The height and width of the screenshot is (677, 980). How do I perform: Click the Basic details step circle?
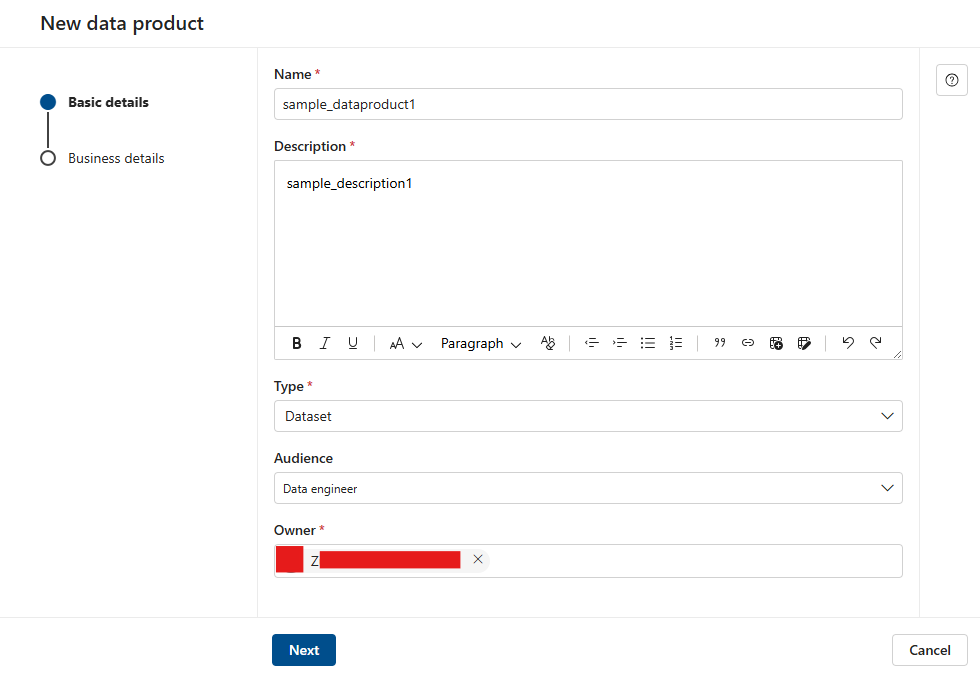48,103
